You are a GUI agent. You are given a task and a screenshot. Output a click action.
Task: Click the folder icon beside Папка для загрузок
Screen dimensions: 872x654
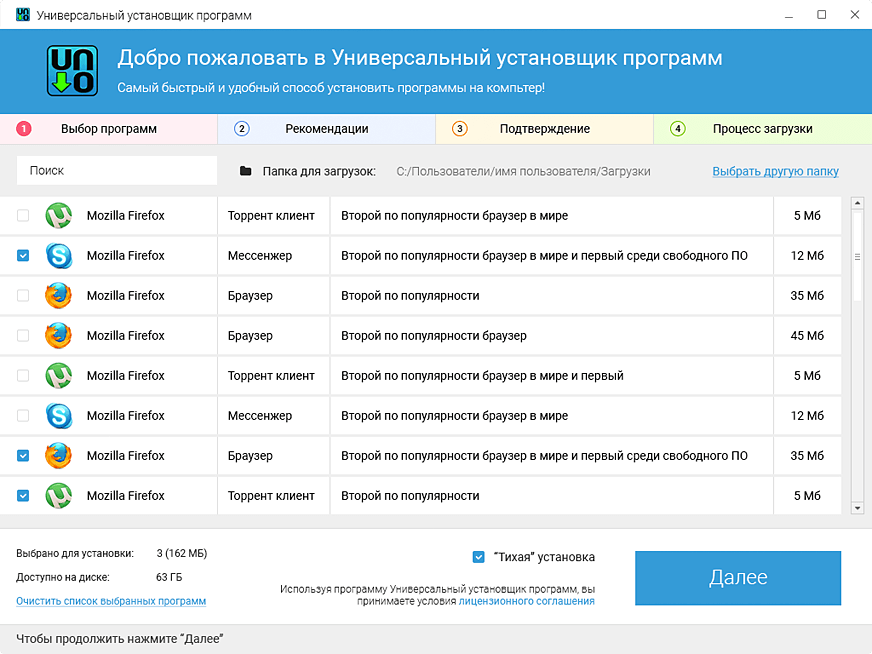[x=246, y=172]
